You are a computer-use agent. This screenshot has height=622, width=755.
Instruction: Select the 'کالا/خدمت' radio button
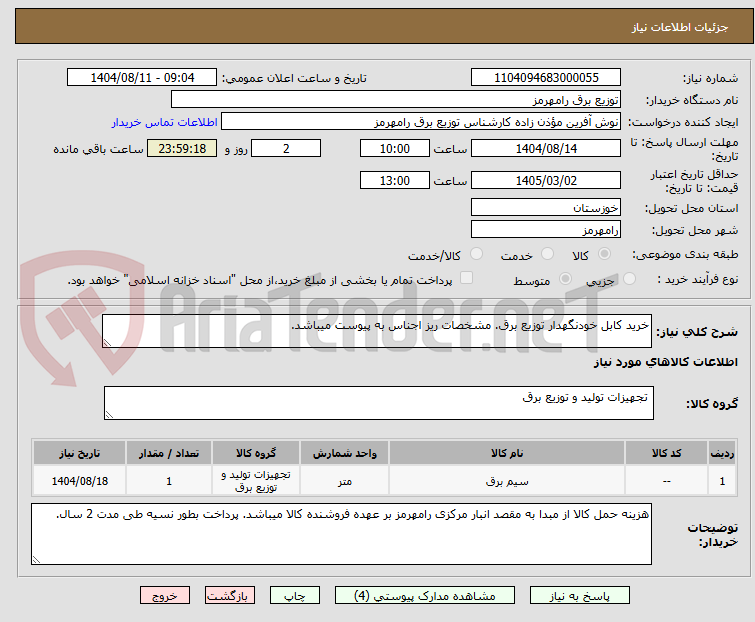(476, 254)
